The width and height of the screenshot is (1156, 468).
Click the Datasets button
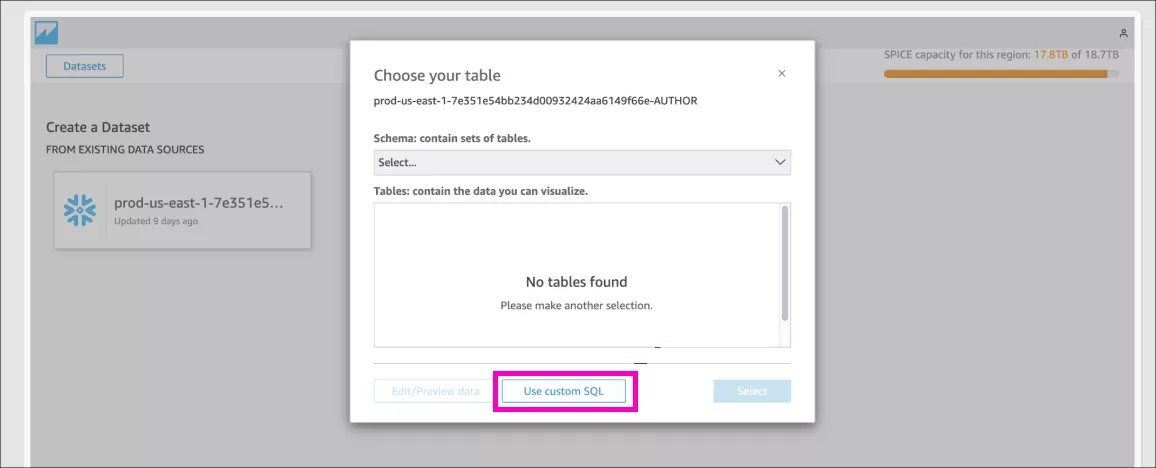(x=84, y=66)
